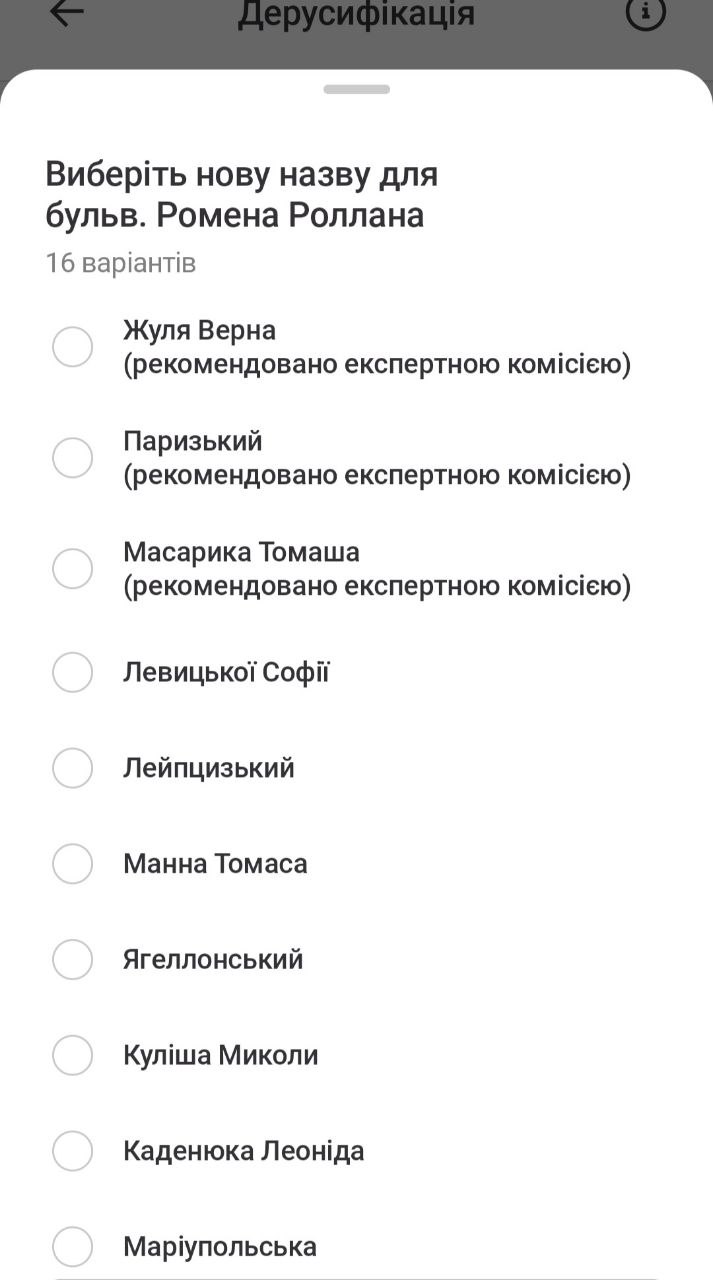Open the info icon in header
This screenshot has width=713, height=1280.
point(645,13)
